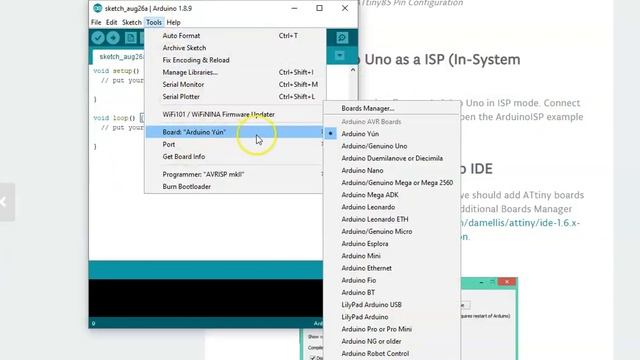Open the Sketch menu

tap(131, 22)
